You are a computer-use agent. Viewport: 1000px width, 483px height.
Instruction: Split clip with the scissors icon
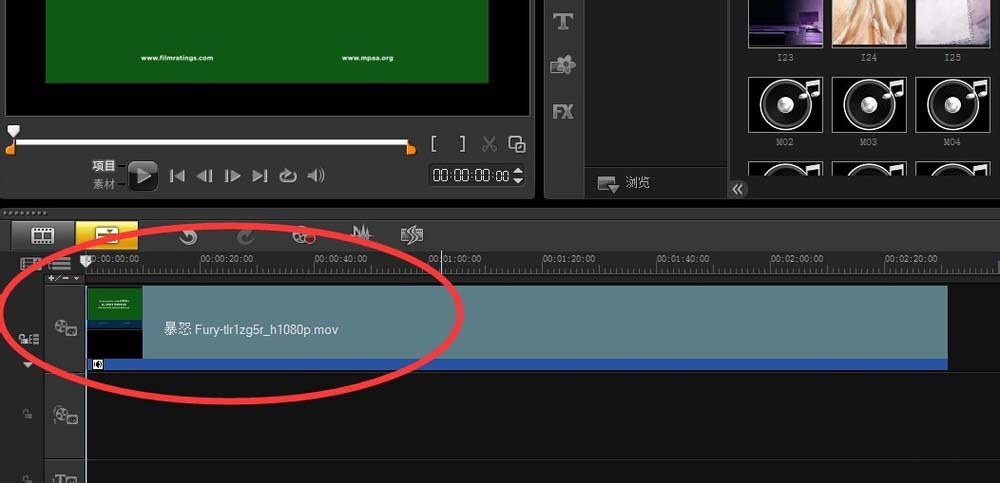[x=489, y=144]
